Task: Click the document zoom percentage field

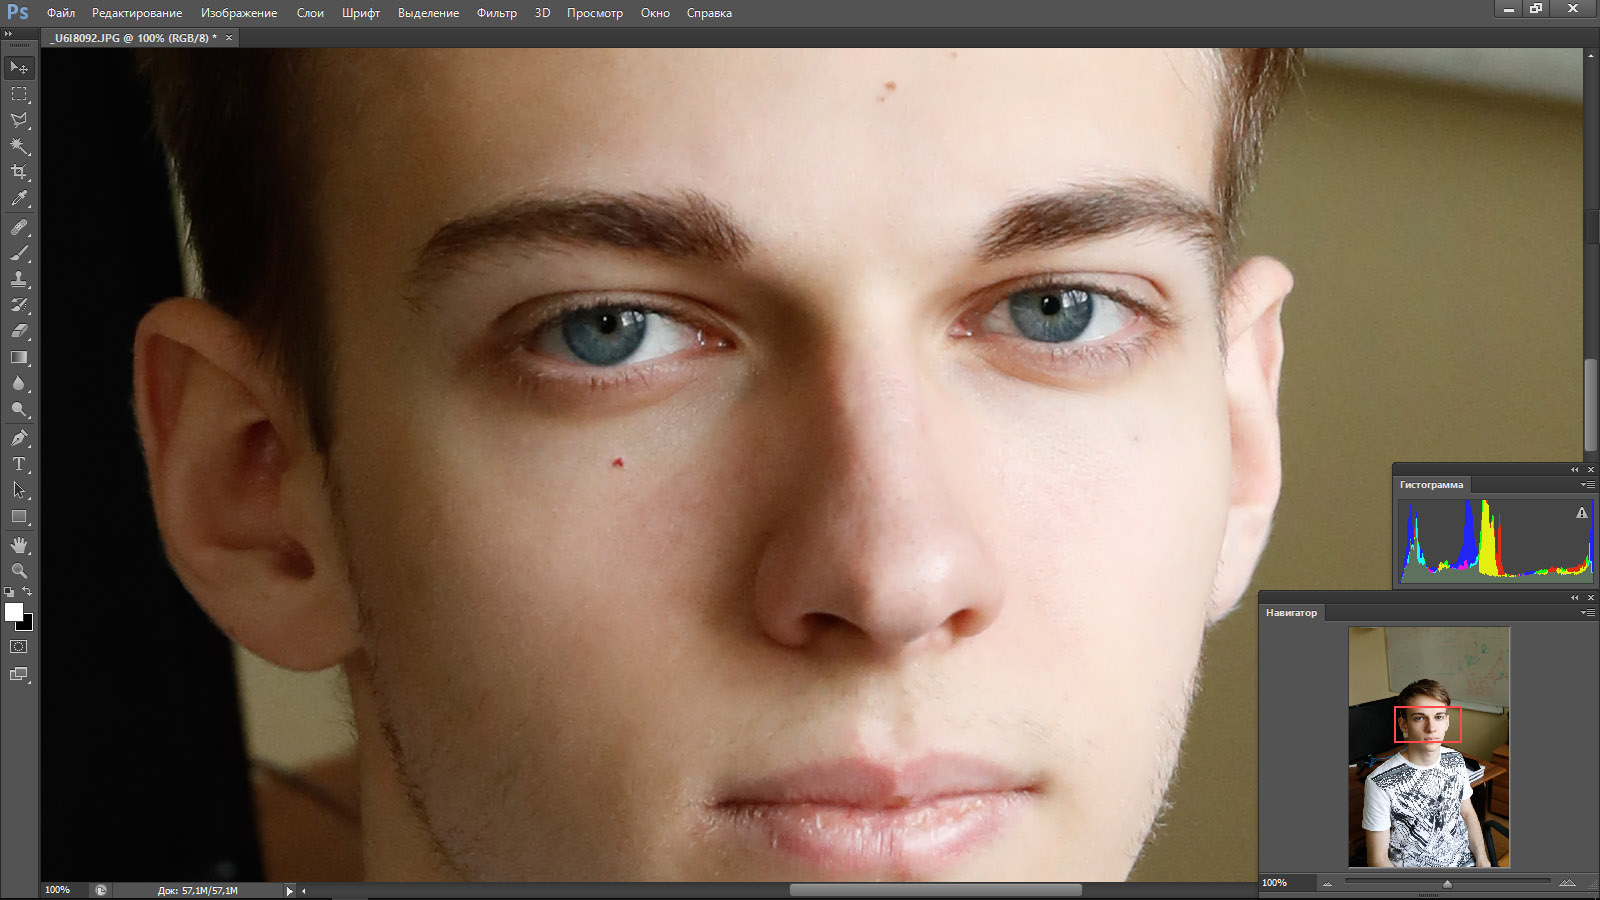Action: [64, 890]
